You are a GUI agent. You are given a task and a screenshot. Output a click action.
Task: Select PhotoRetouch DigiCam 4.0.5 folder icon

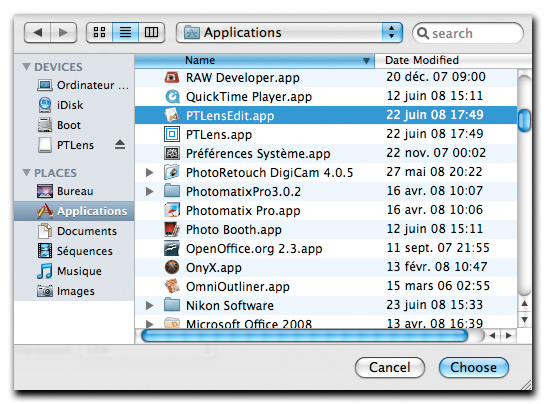(x=172, y=172)
